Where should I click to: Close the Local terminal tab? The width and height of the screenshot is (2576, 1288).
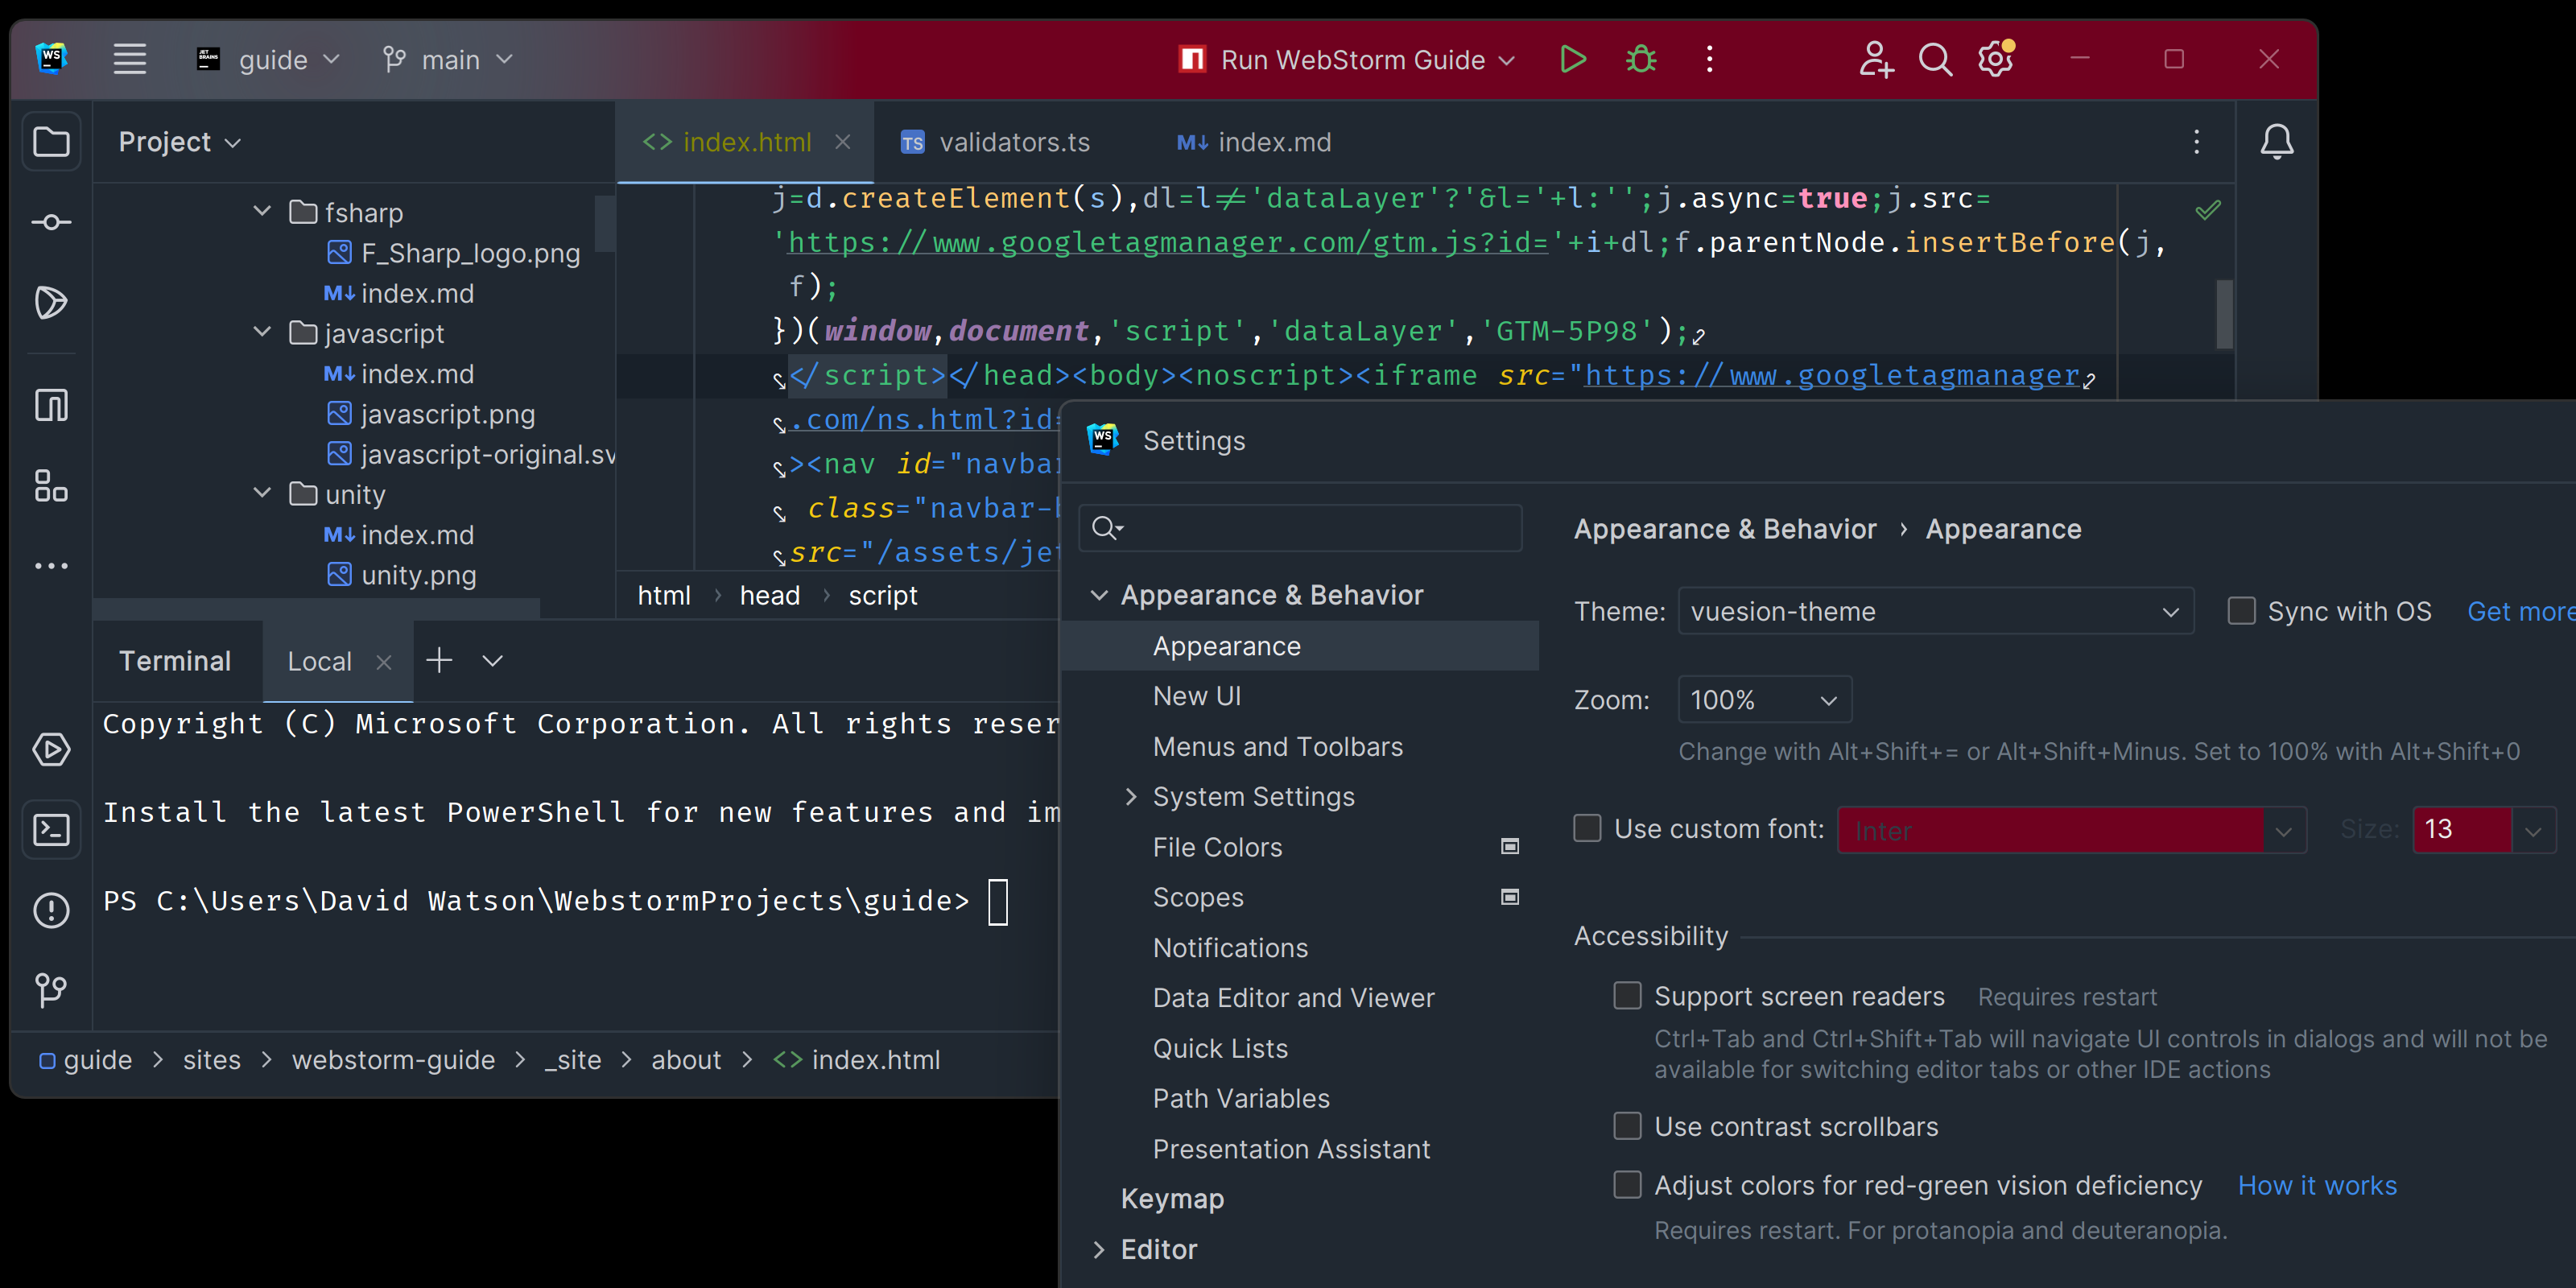[384, 662]
